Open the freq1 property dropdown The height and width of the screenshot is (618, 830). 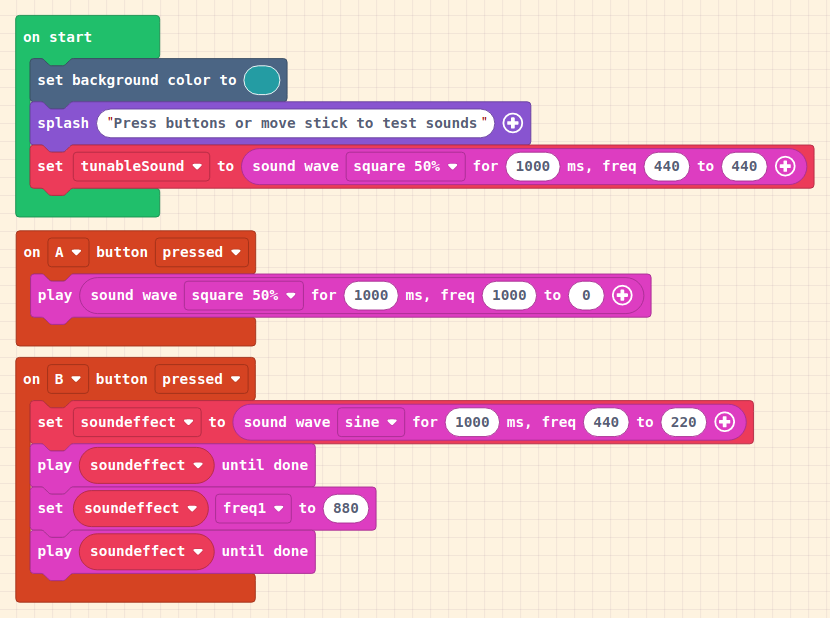tap(253, 508)
